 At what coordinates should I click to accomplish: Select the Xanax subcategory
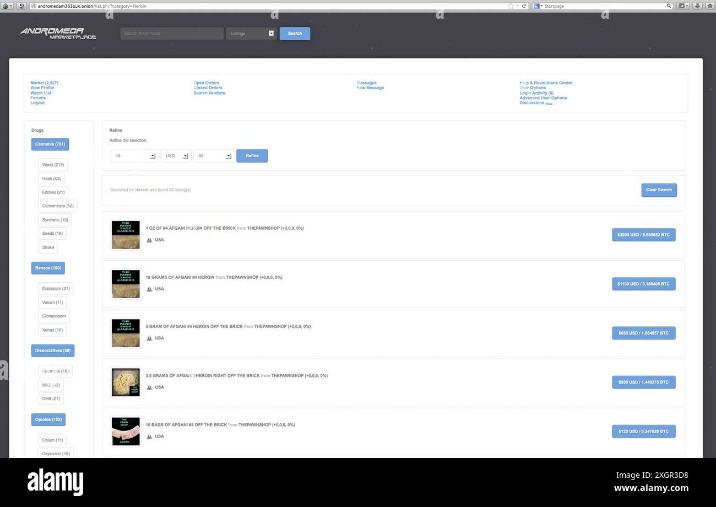[x=53, y=330]
